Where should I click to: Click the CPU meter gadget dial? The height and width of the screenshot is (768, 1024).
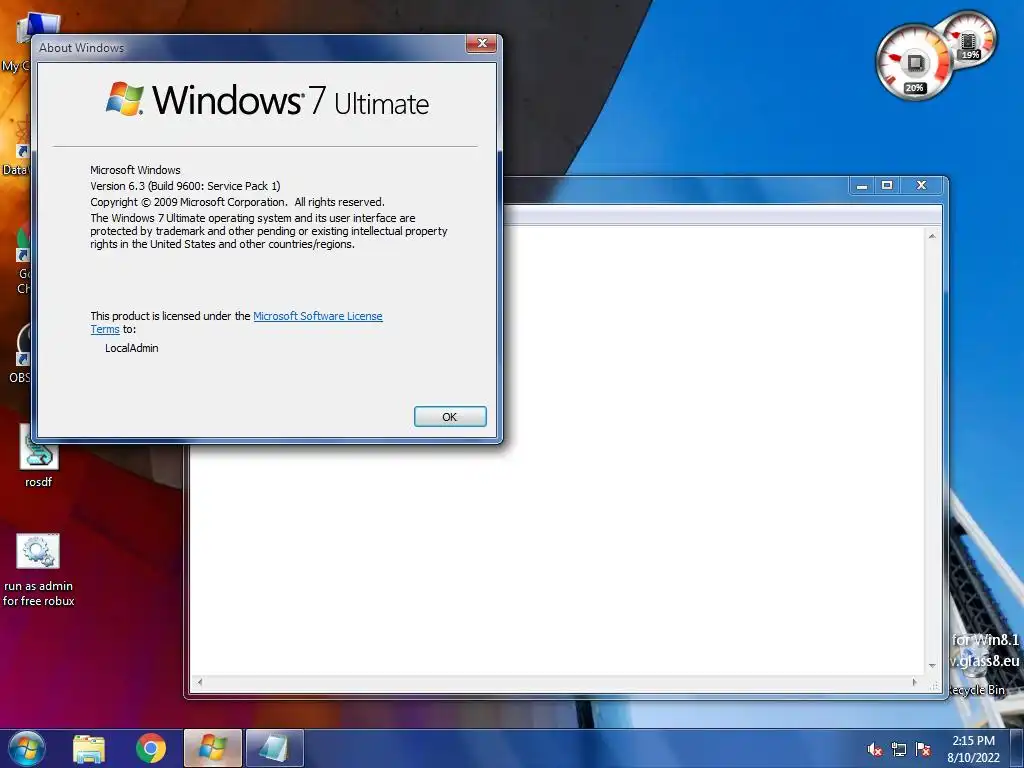coord(914,63)
